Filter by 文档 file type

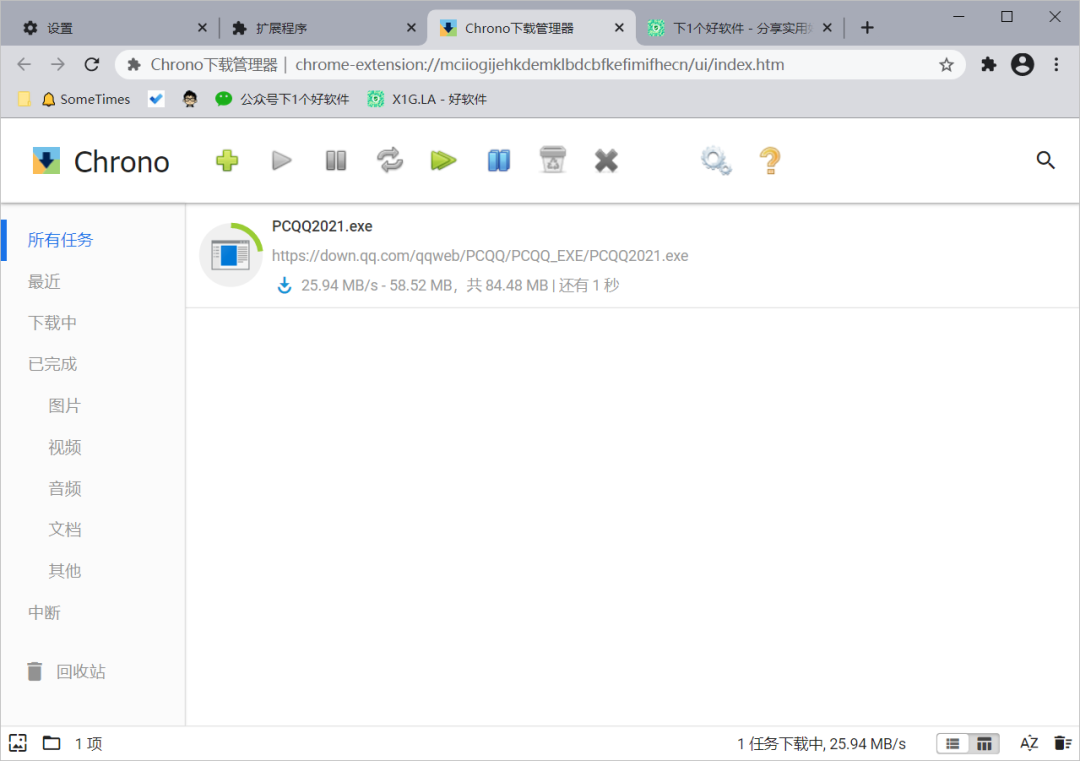(65, 530)
